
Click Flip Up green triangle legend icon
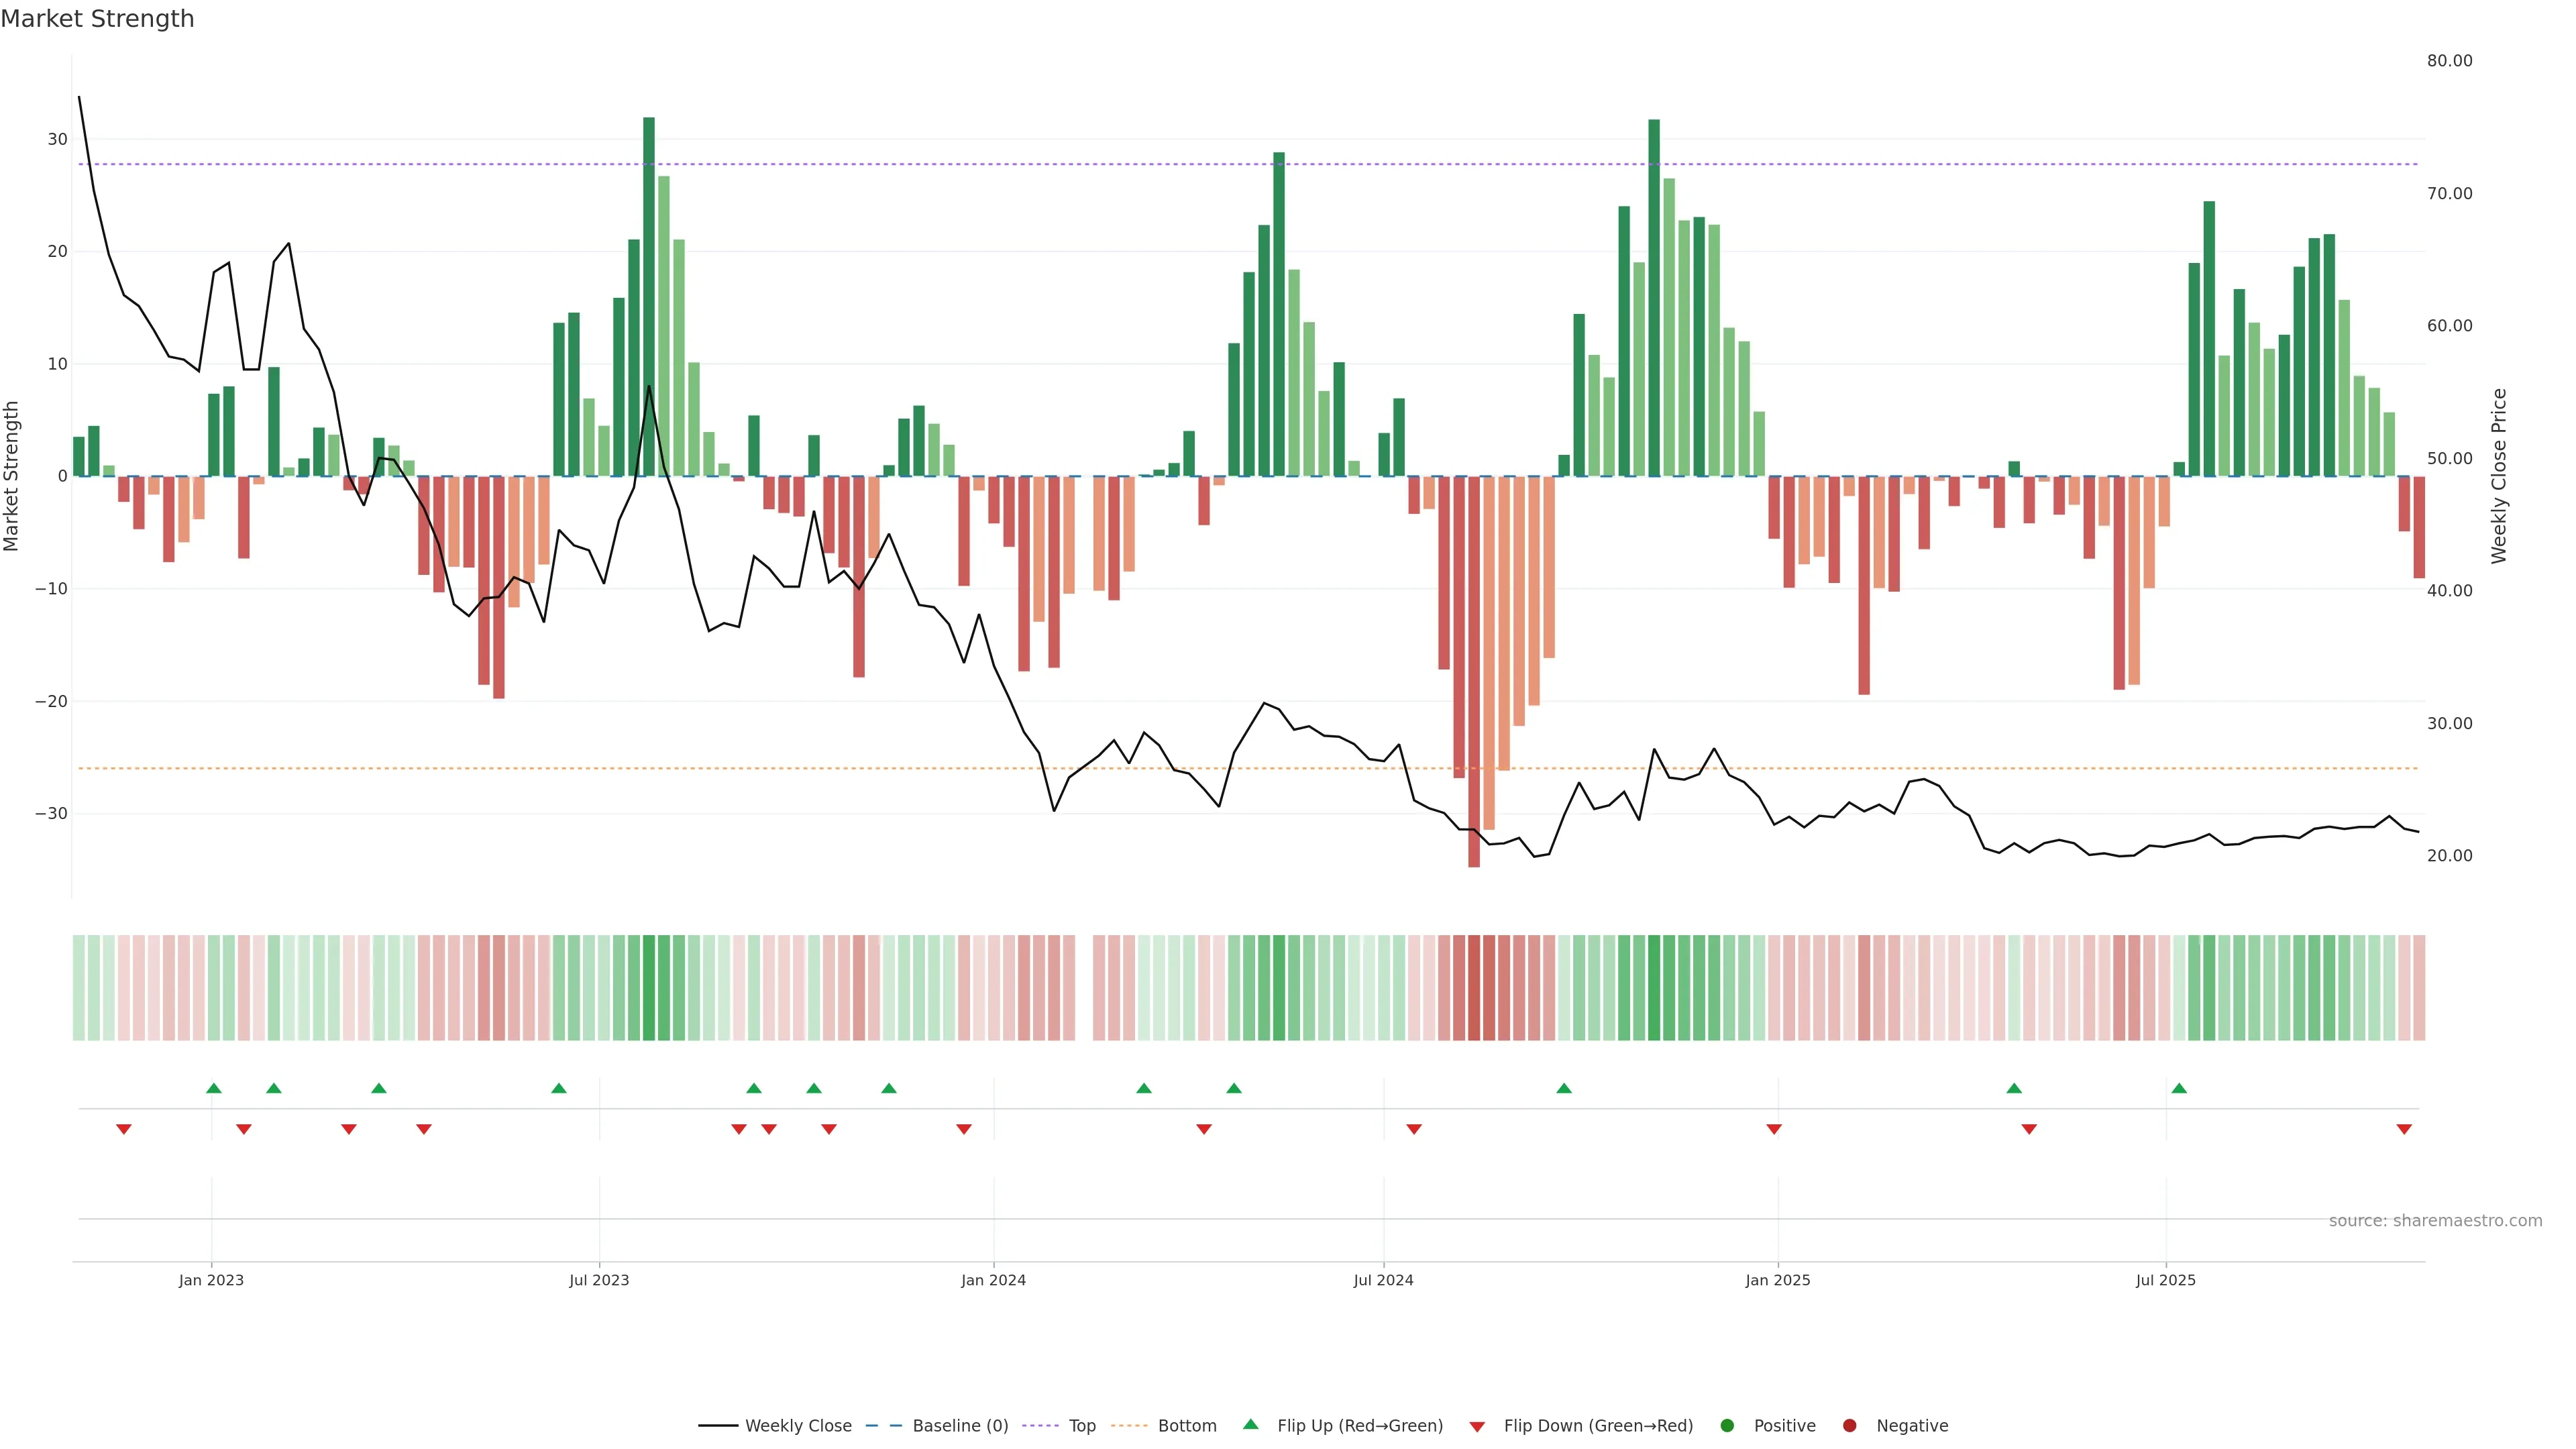coord(1250,1424)
